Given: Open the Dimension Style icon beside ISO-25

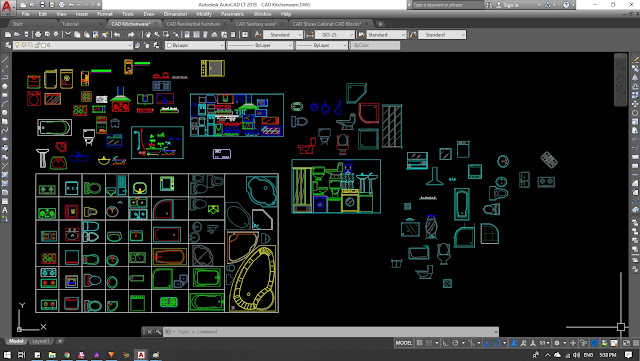Looking at the screenshot, I should (310, 35).
